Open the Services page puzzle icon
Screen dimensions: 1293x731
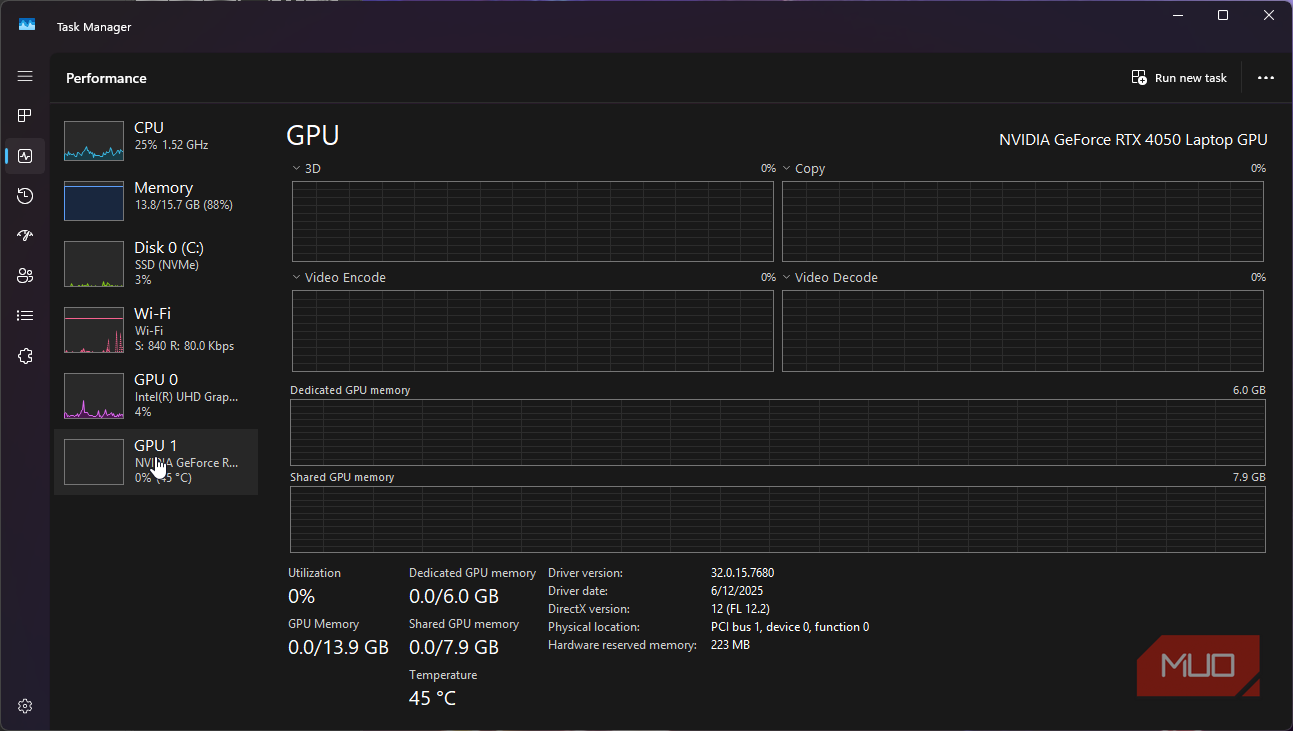click(x=25, y=356)
